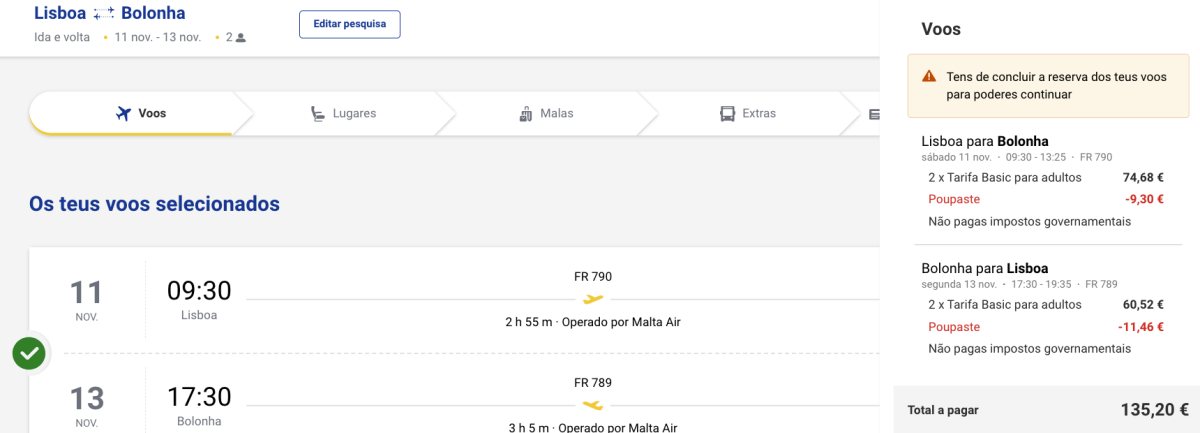The image size is (1200, 433).
Task: Click the yellow plane icon under FR 789
Action: tap(593, 405)
